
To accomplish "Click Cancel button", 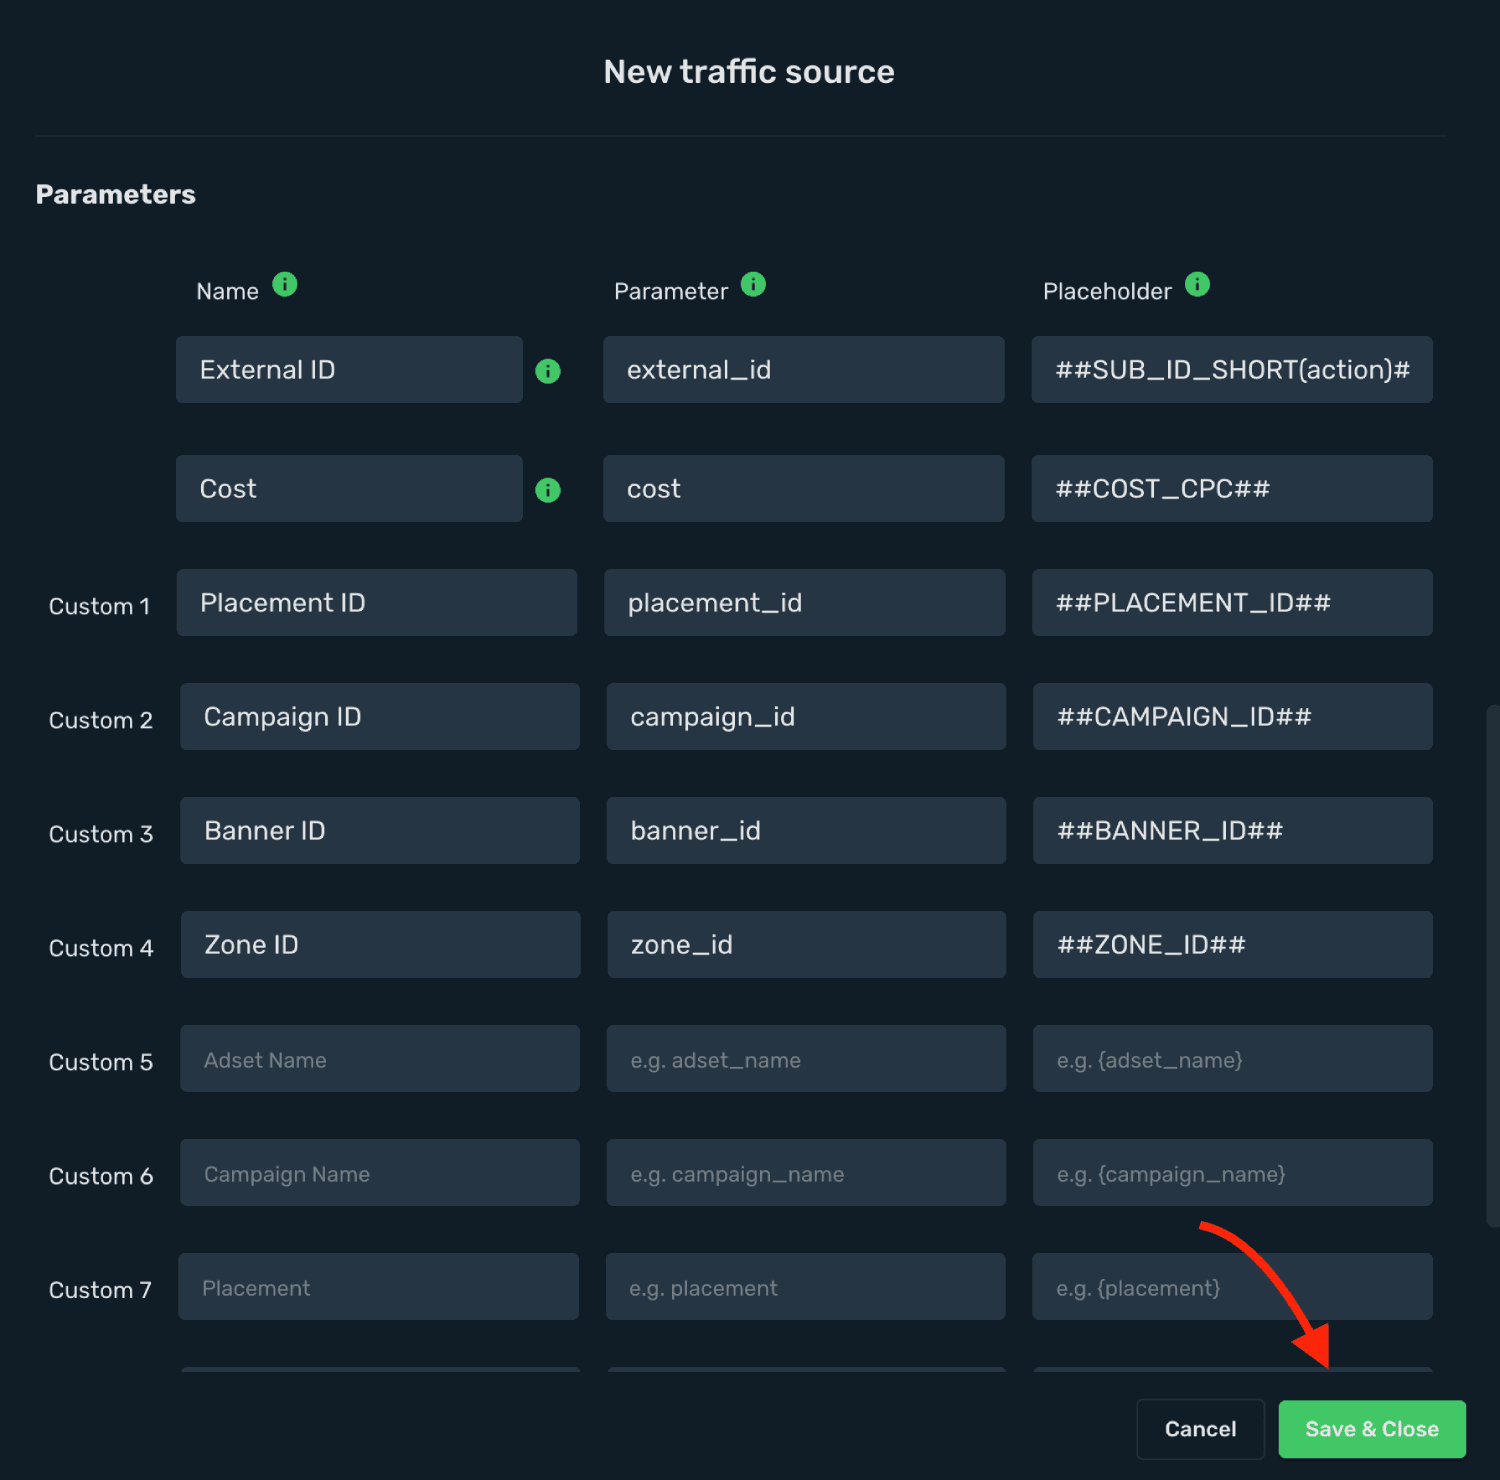I will click(x=1200, y=1429).
